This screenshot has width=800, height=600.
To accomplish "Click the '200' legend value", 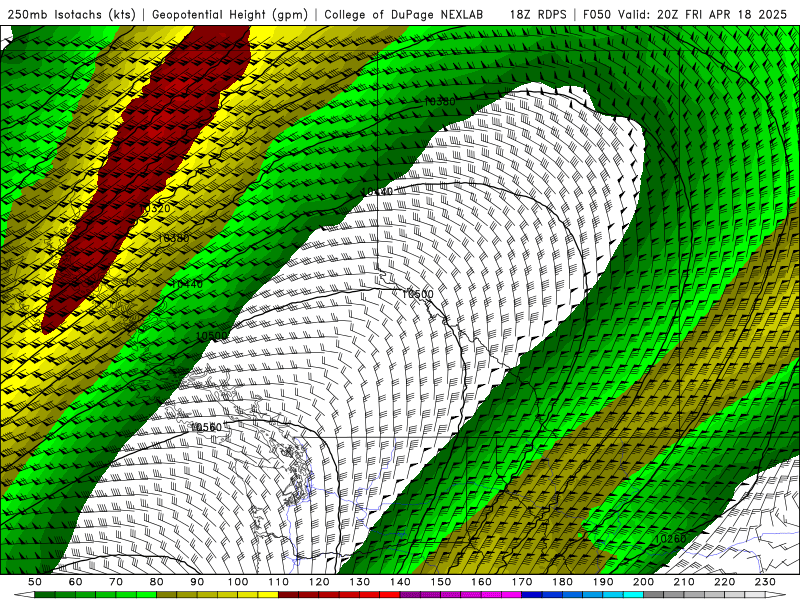I will coord(644,582).
